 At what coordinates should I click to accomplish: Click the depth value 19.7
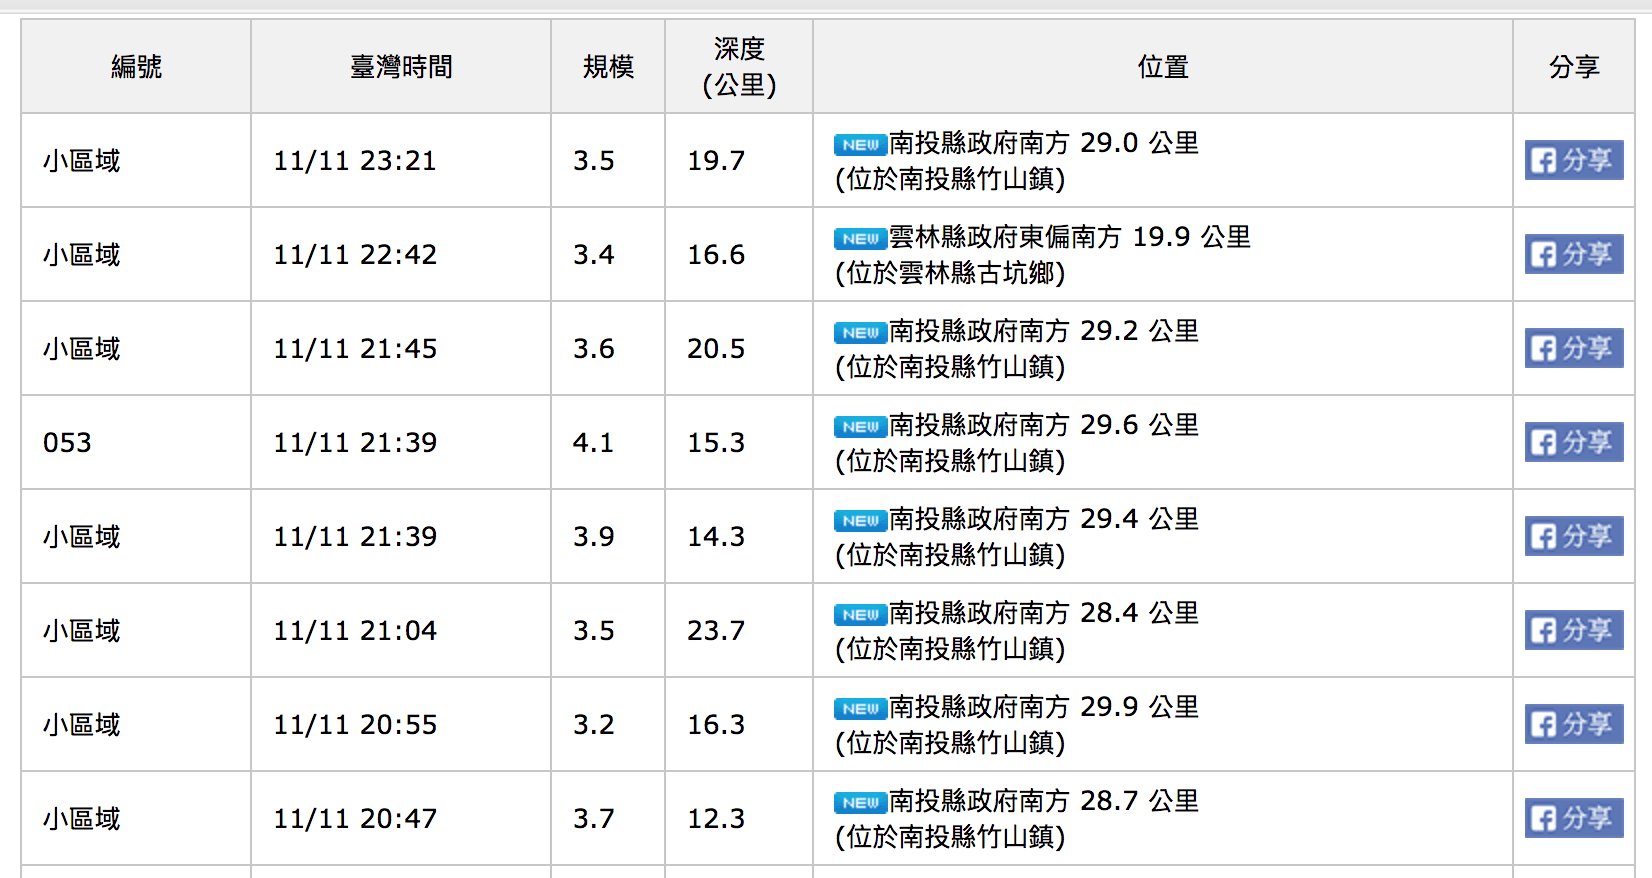716,160
